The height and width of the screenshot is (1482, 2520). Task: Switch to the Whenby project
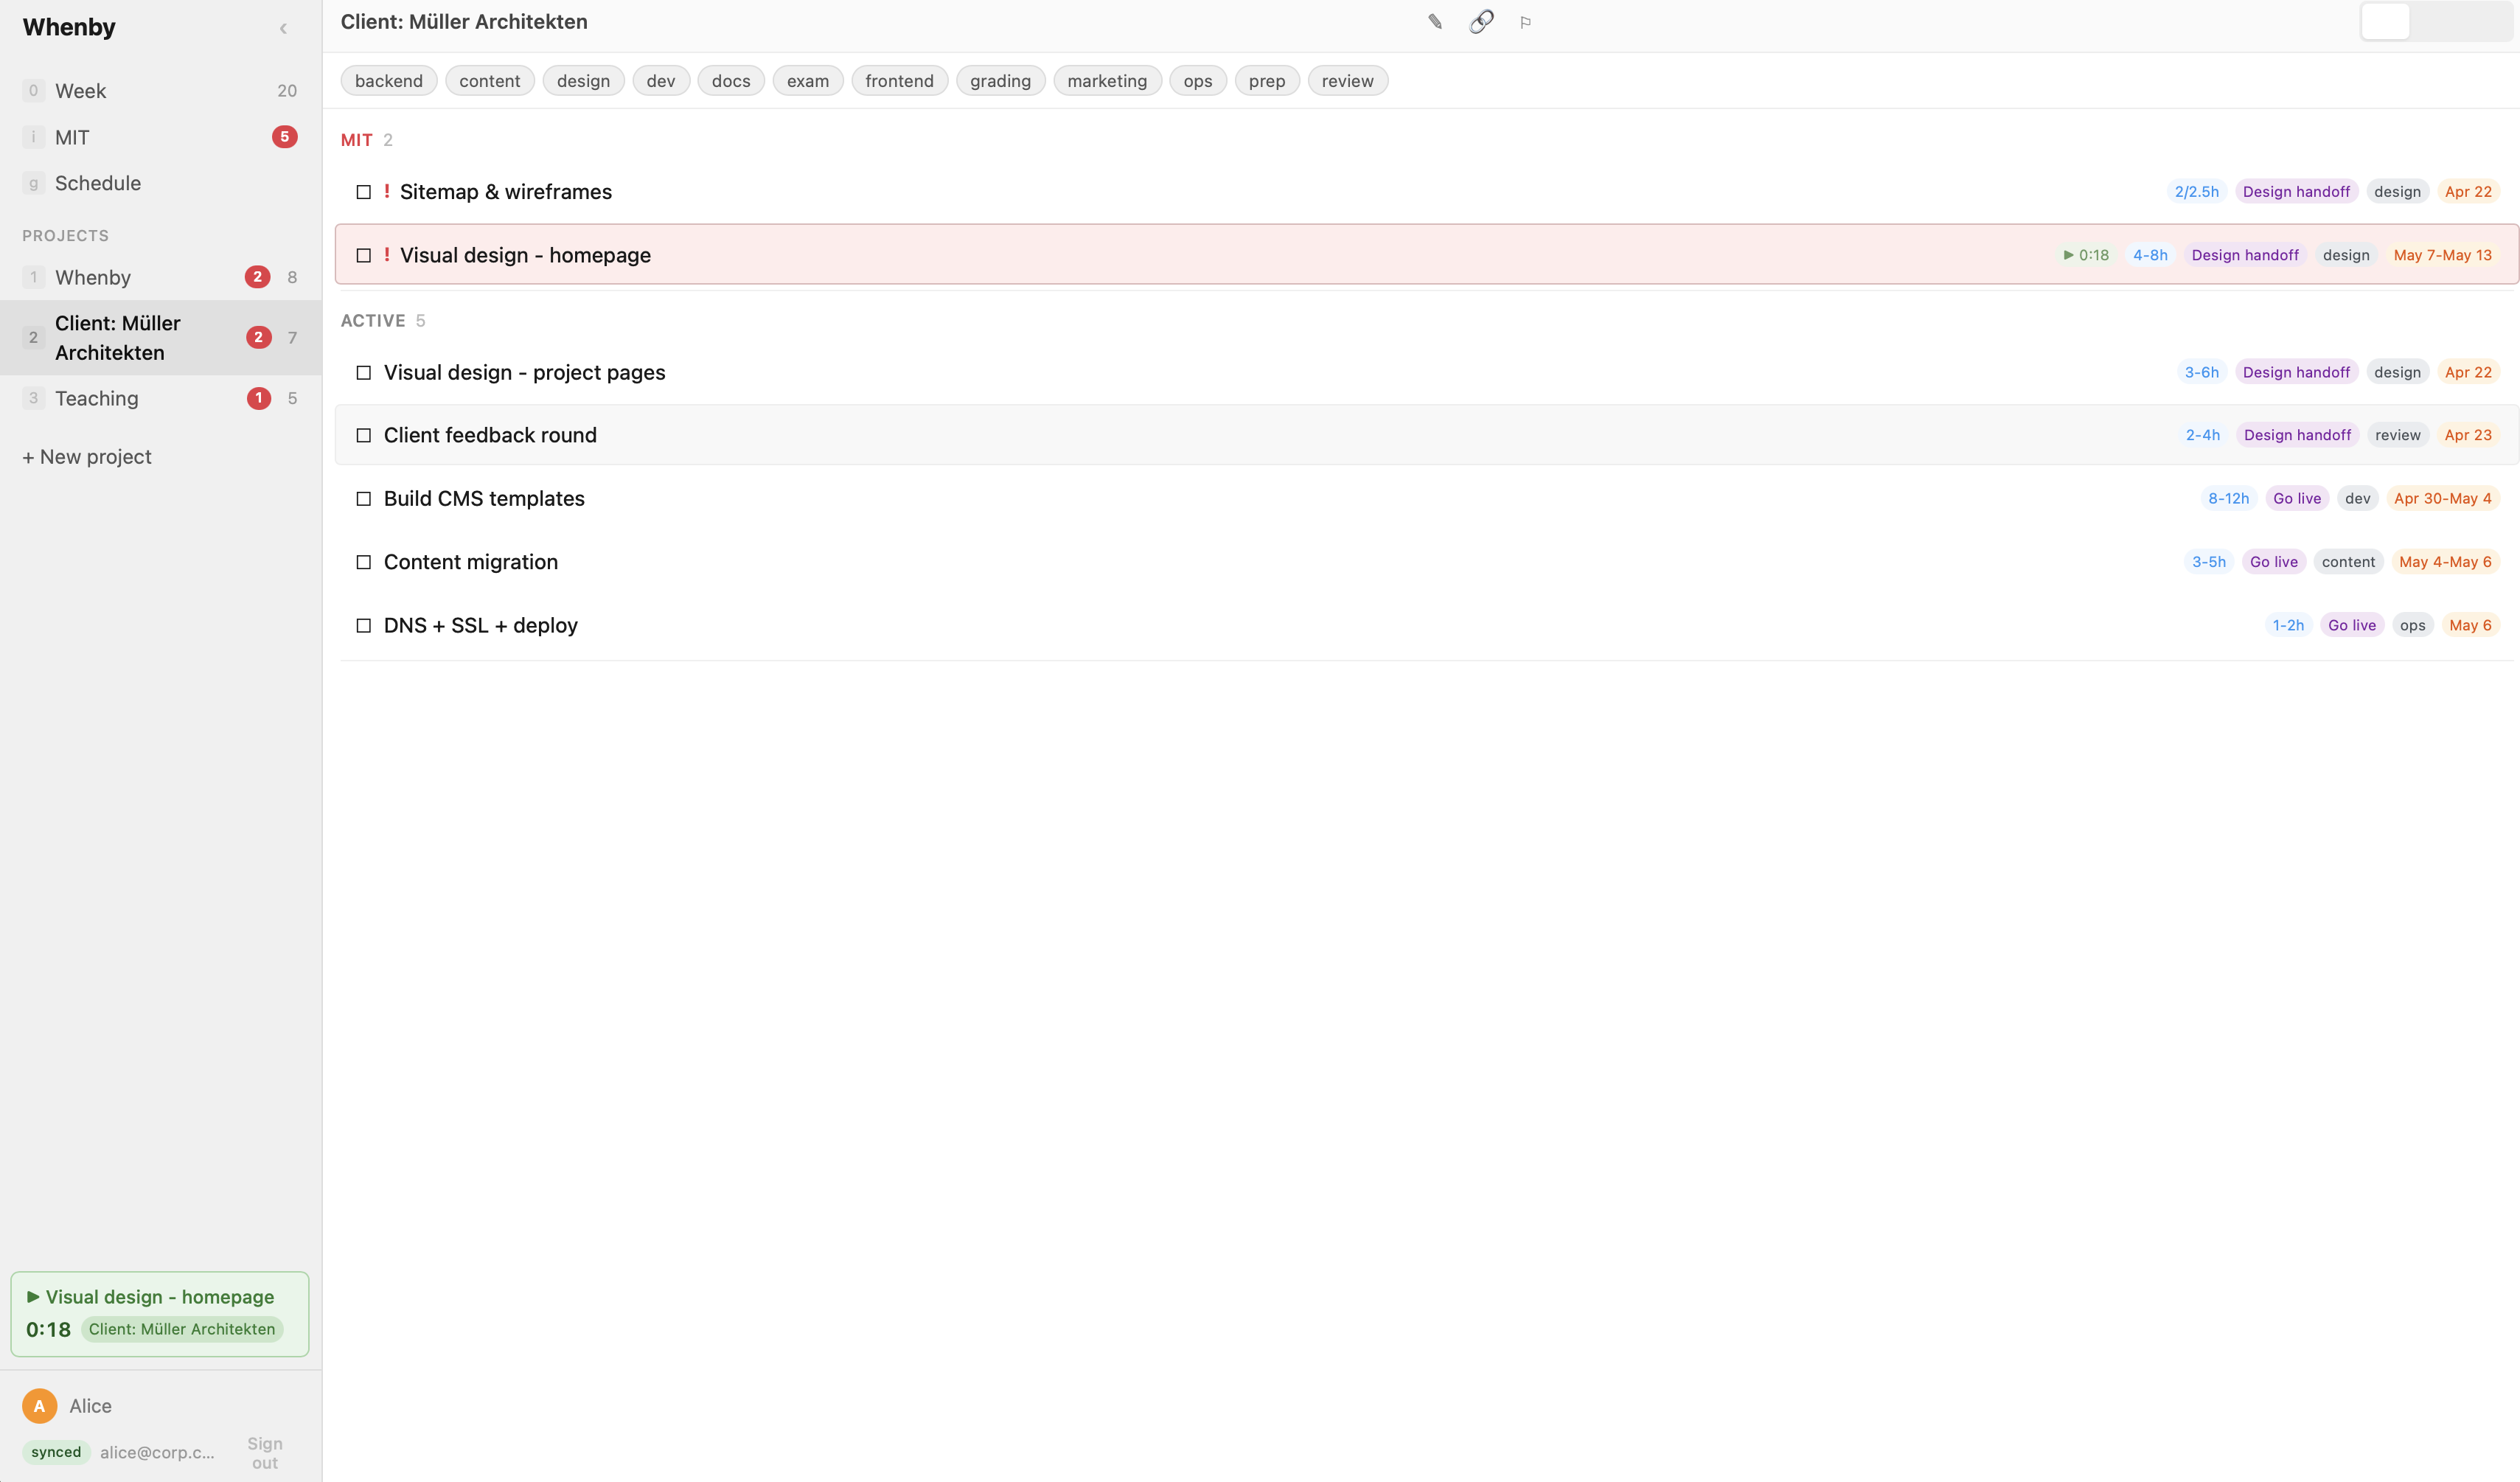point(93,277)
